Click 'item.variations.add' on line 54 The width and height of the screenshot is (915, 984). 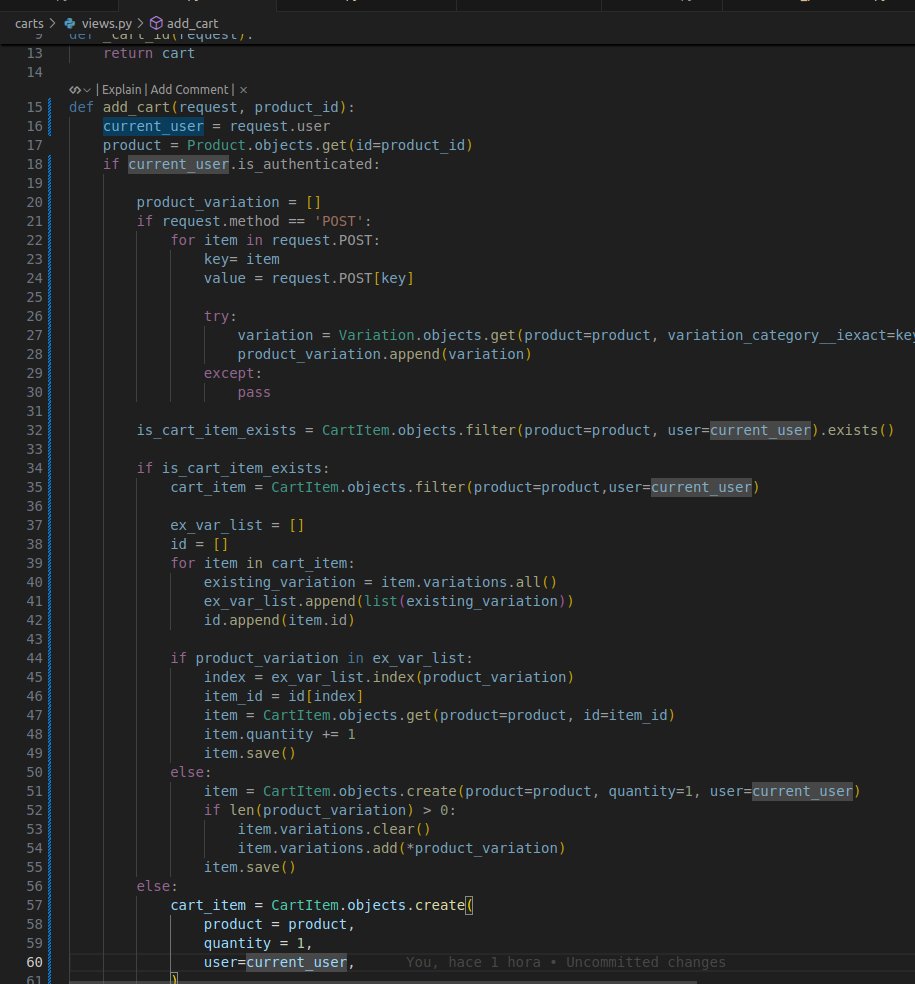(x=317, y=848)
